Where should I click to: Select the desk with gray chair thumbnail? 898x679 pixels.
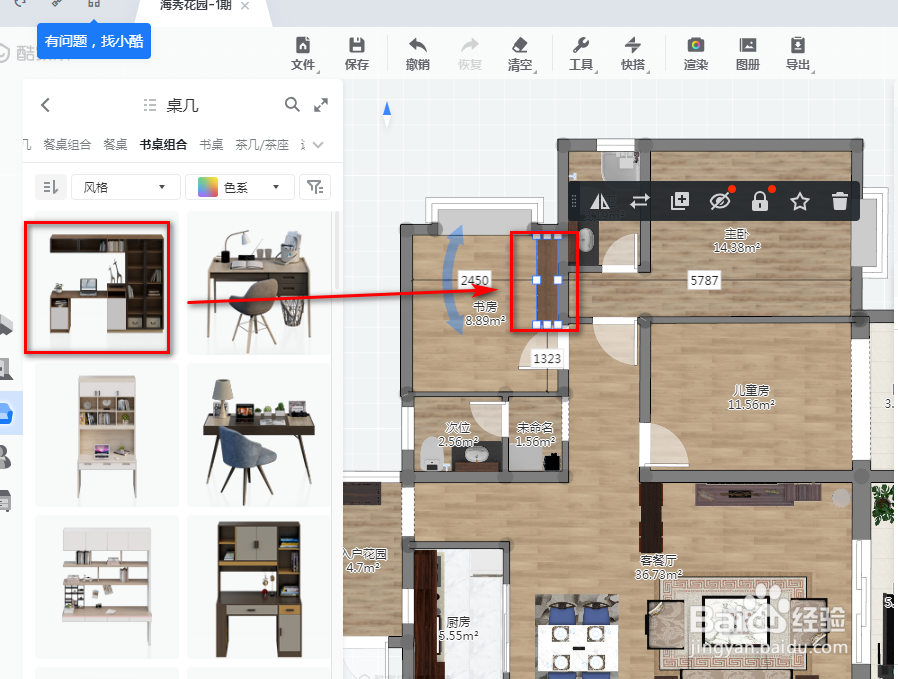pyautogui.click(x=259, y=283)
